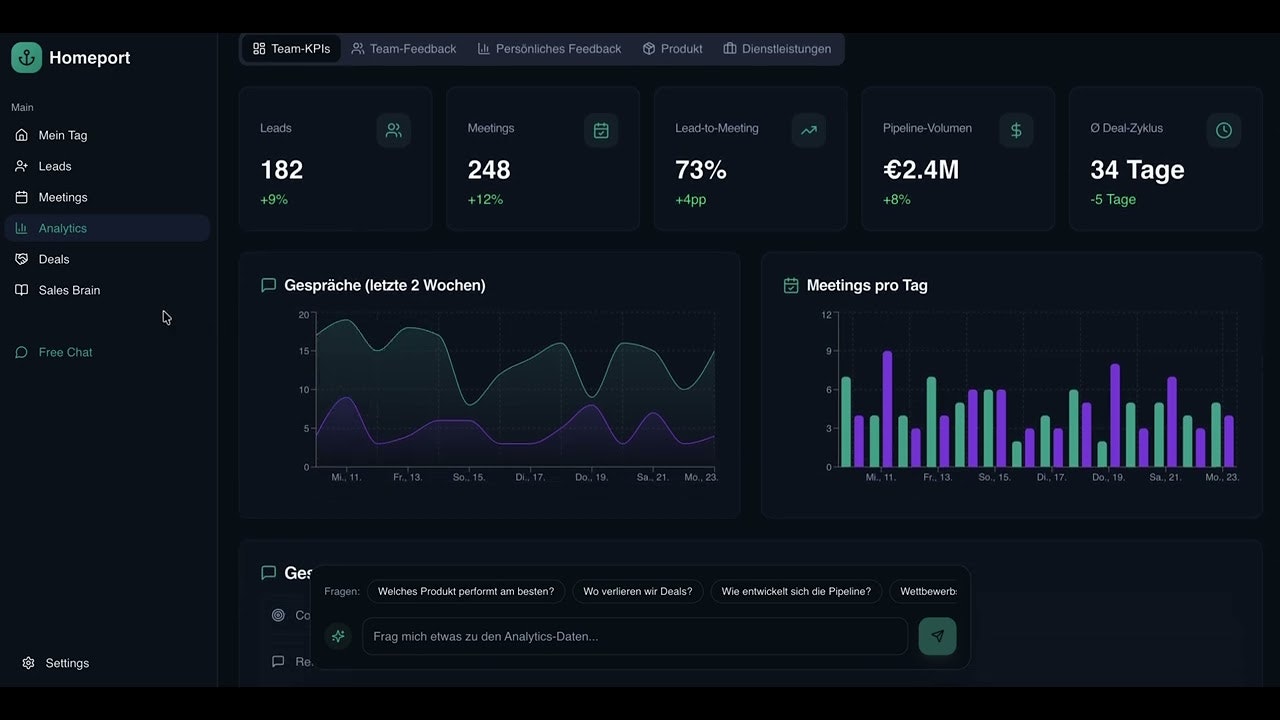Click the clock icon on Deal-Zyklus card
Image resolution: width=1280 pixels, height=720 pixels.
tap(1224, 130)
